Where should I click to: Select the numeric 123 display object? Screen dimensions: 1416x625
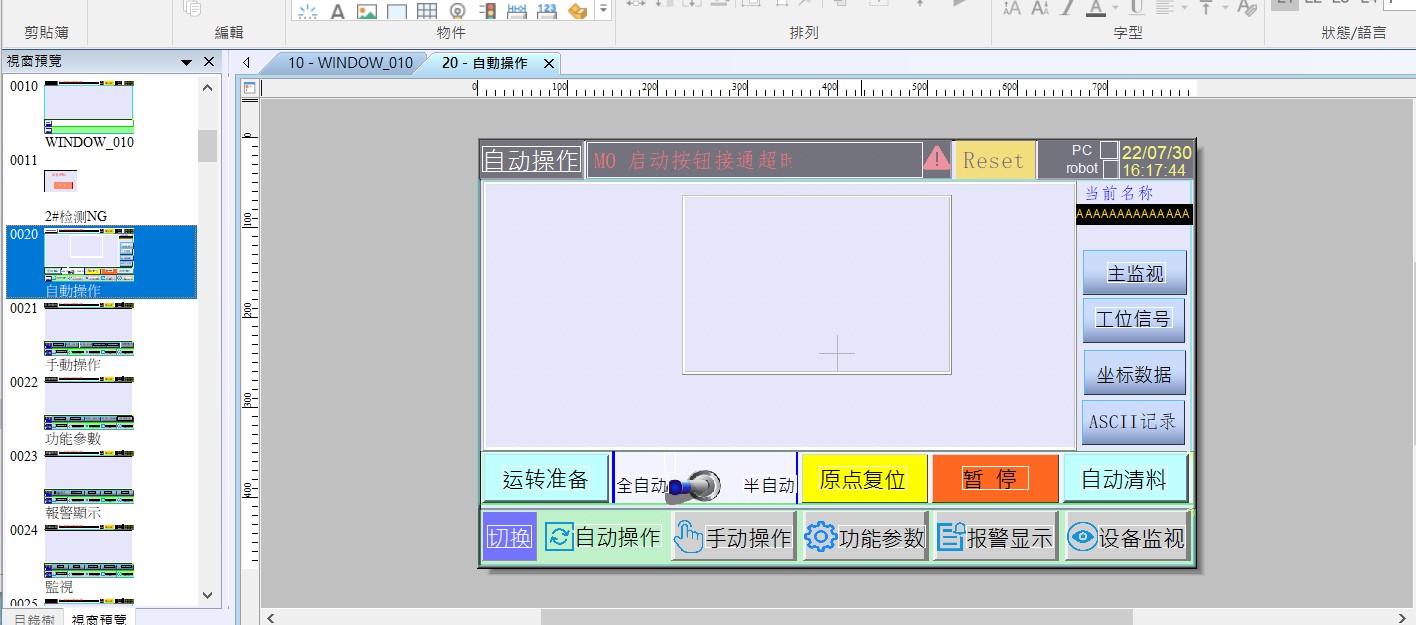tap(546, 11)
